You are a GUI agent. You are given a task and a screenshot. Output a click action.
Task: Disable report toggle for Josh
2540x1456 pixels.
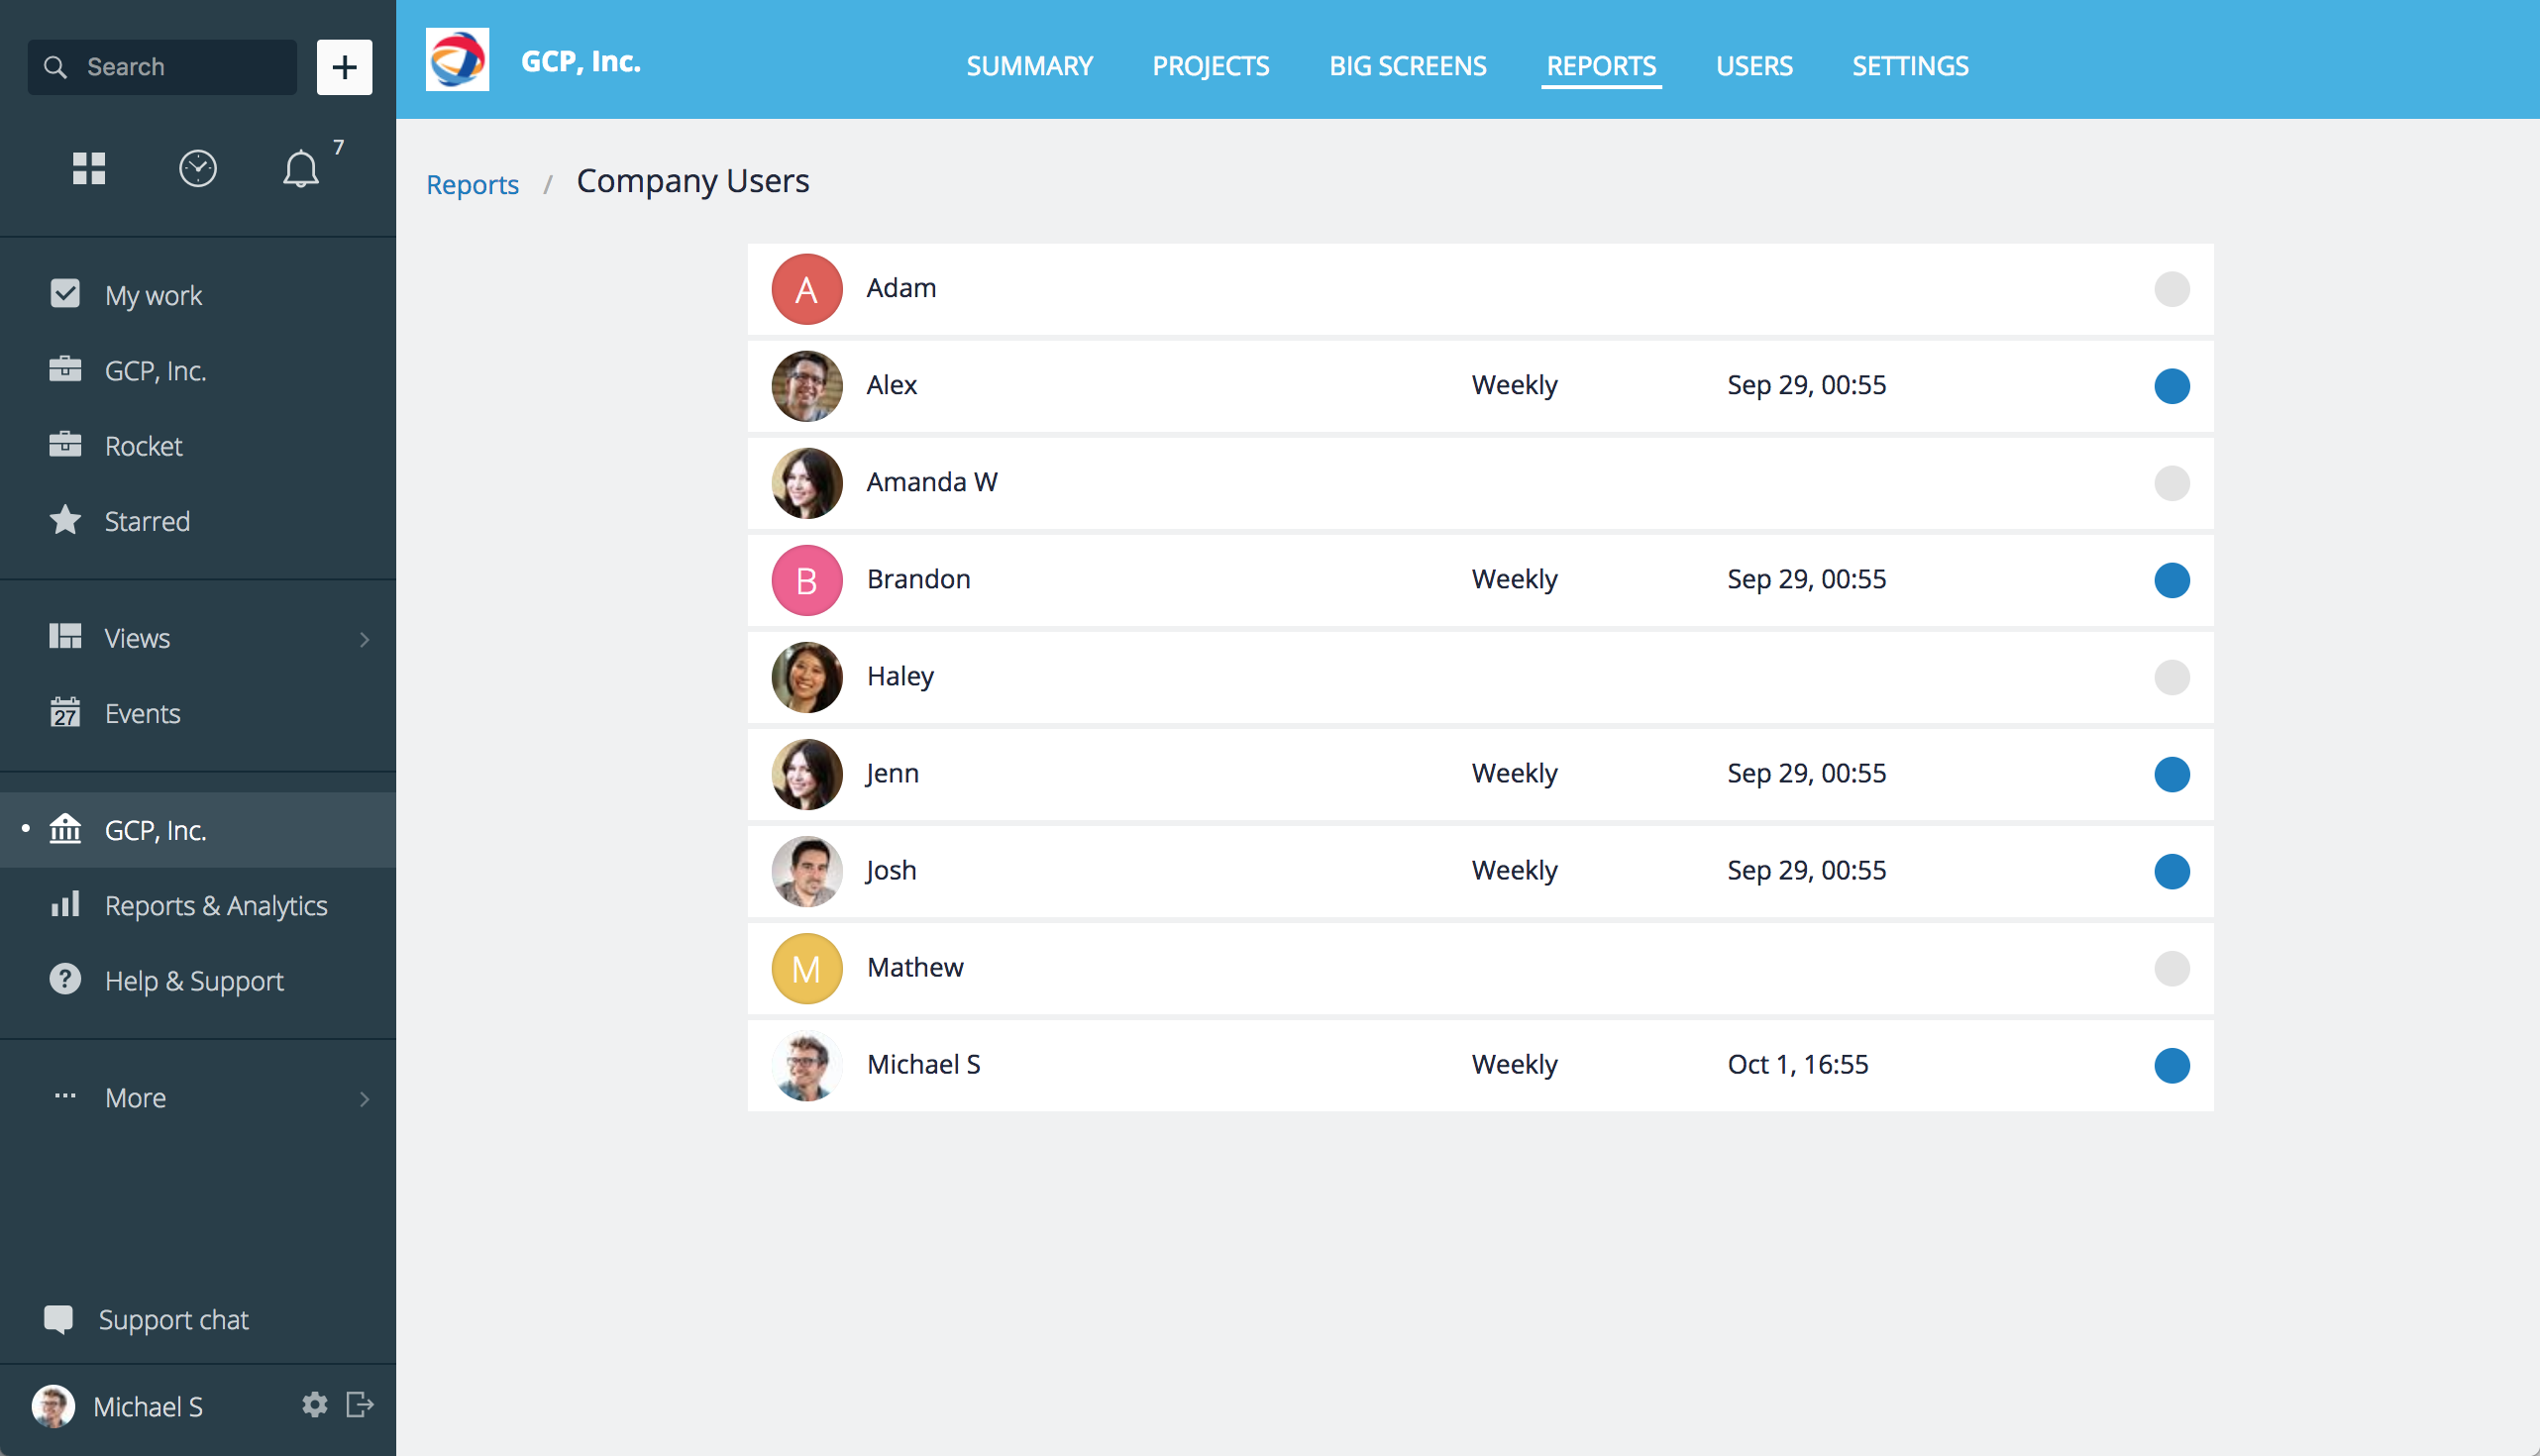2171,871
